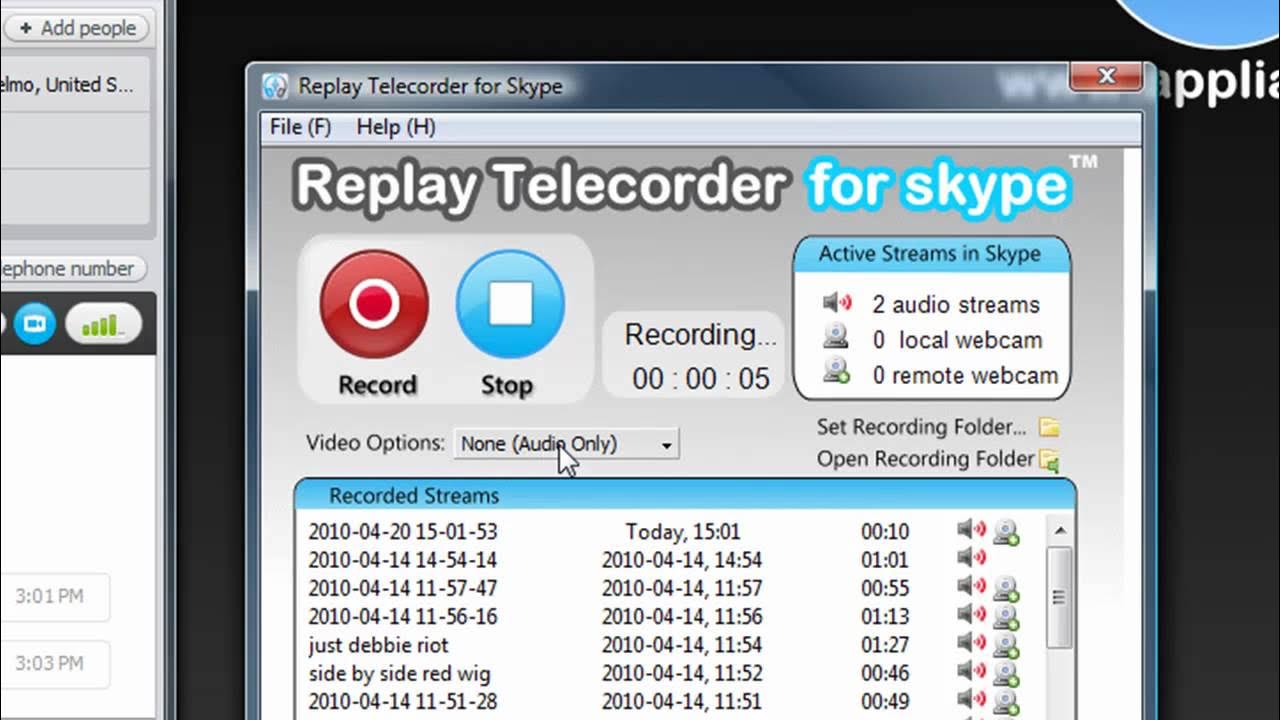Click webcam icon of 'just debbie riot' row
The width and height of the screenshot is (1280, 720).
(1006, 646)
